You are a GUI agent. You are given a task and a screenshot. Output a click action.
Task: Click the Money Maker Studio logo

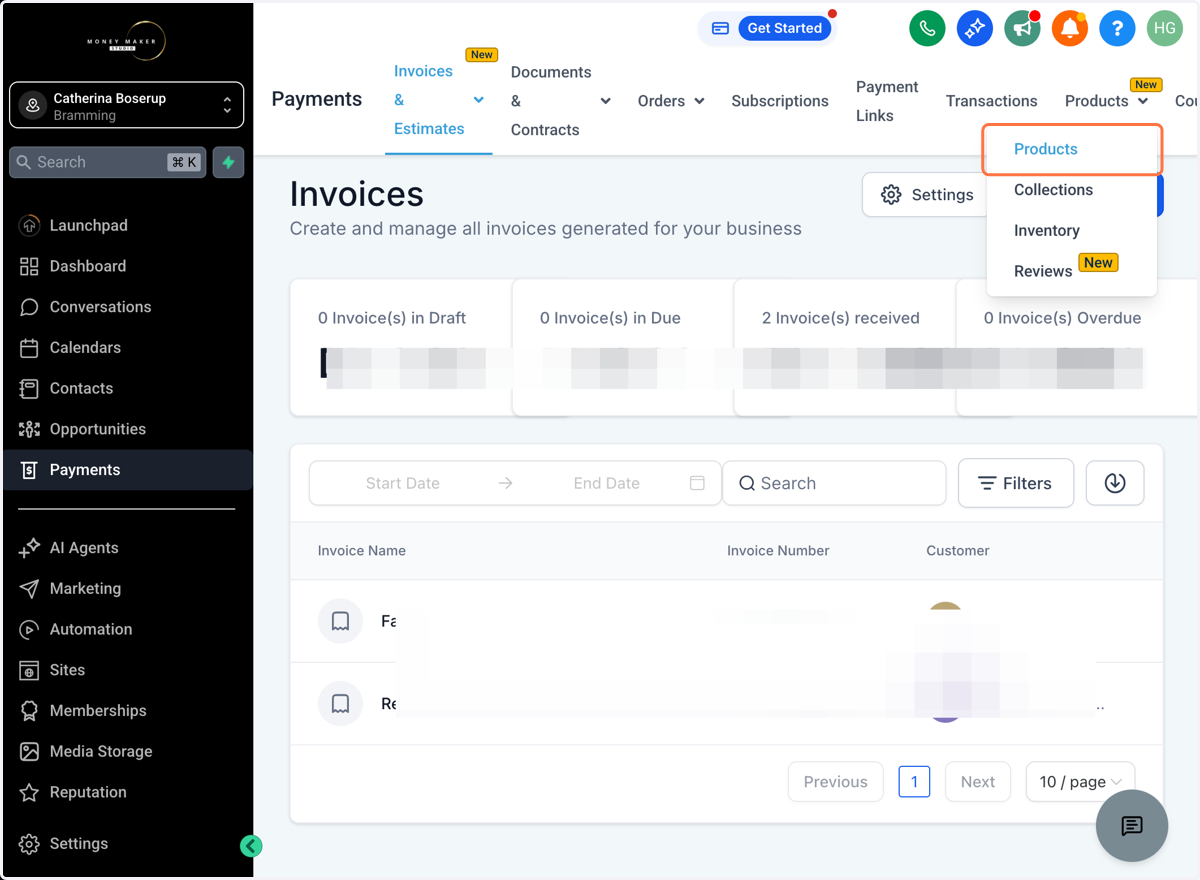click(127, 41)
